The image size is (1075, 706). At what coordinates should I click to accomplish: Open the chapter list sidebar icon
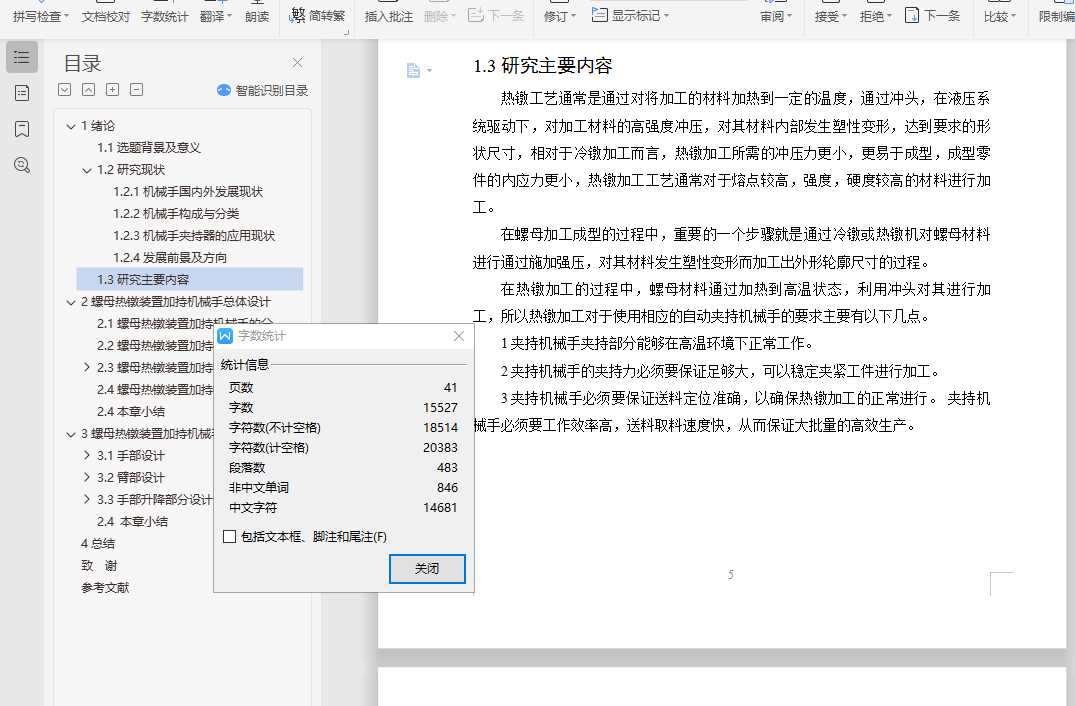click(22, 93)
